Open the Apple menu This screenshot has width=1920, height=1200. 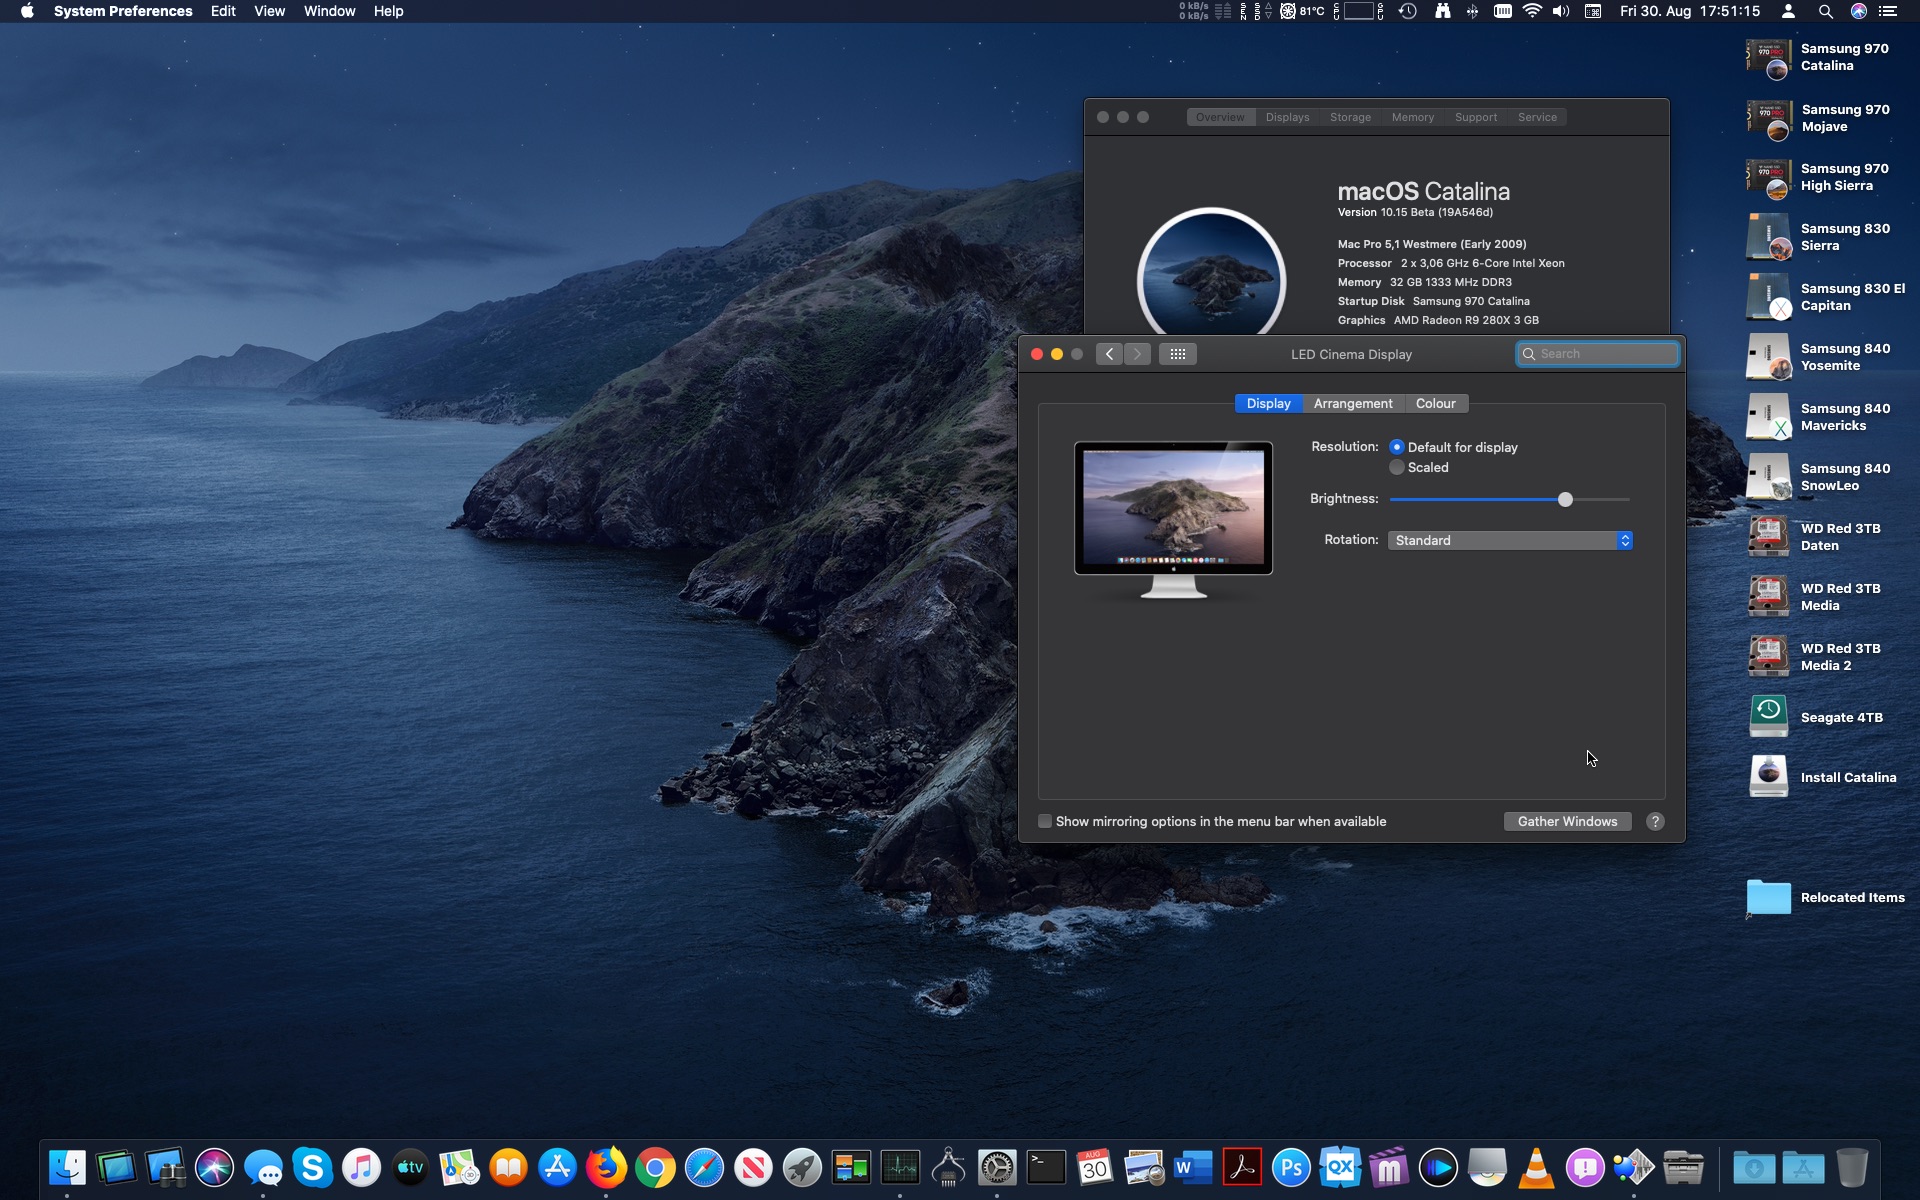27,11
